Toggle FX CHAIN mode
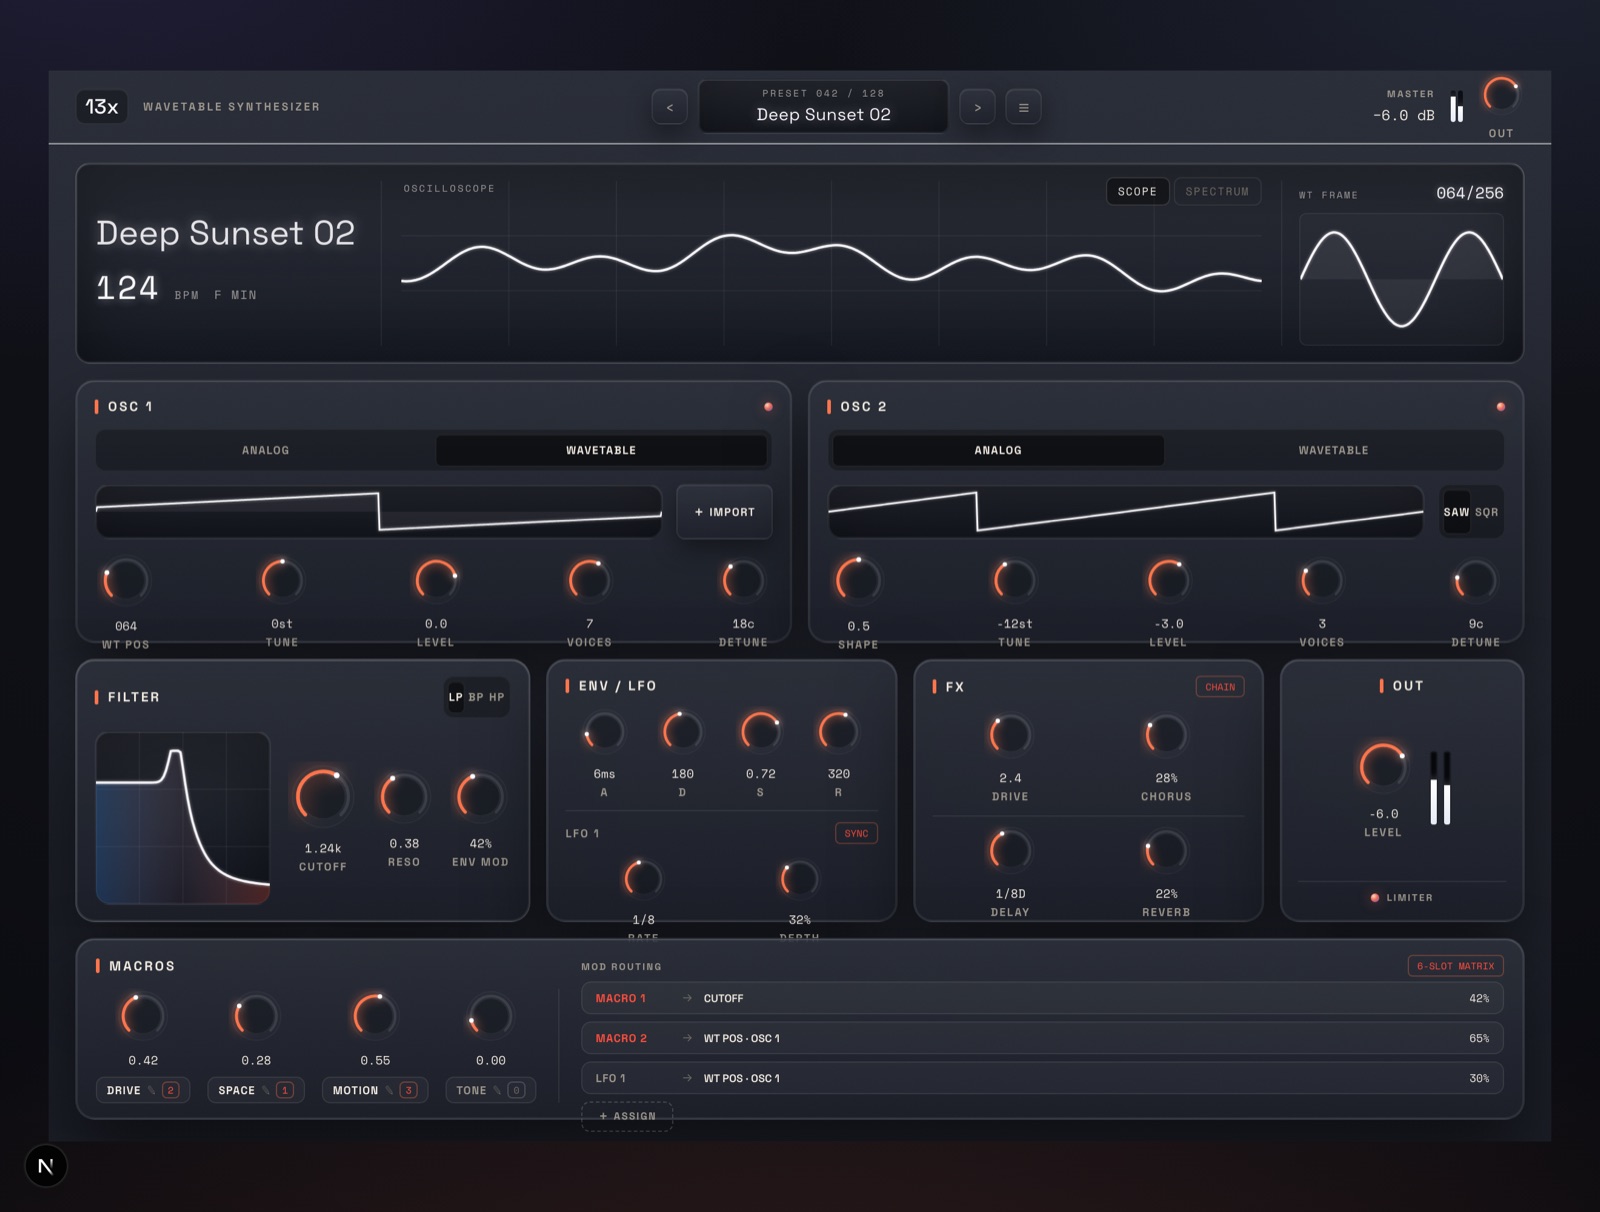This screenshot has height=1212, width=1600. 1220,687
